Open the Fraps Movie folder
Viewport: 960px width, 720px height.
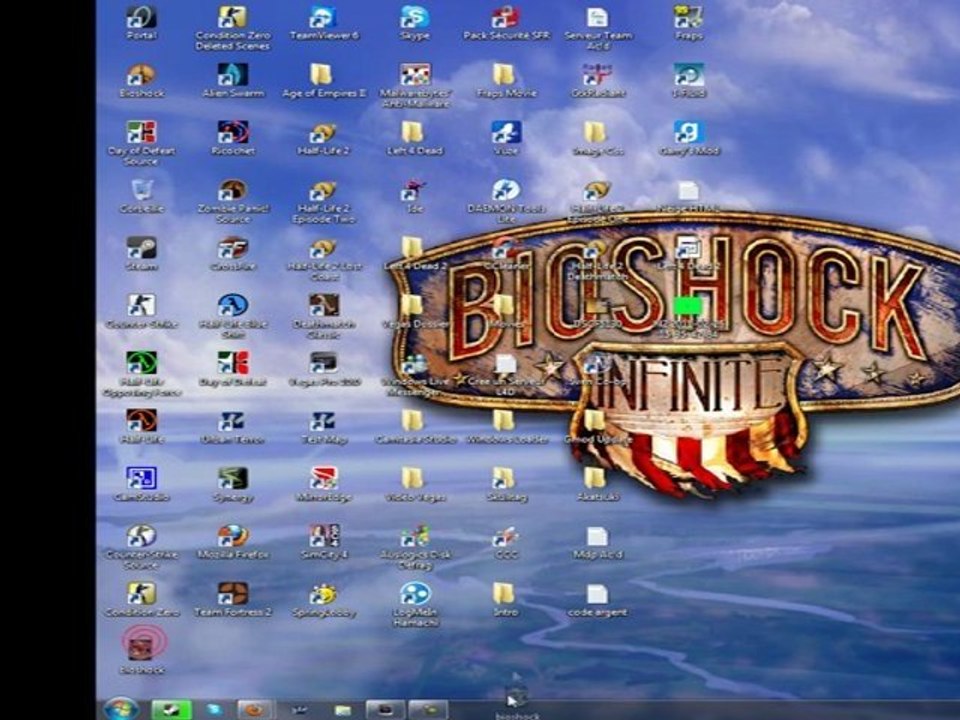tap(506, 80)
